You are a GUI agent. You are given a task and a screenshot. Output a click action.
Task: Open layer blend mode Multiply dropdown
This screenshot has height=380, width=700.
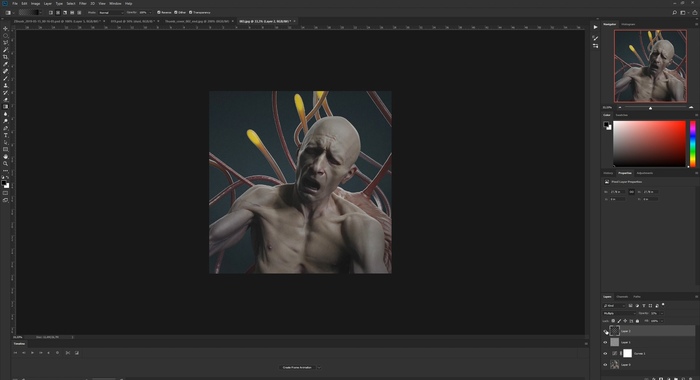(x=619, y=313)
